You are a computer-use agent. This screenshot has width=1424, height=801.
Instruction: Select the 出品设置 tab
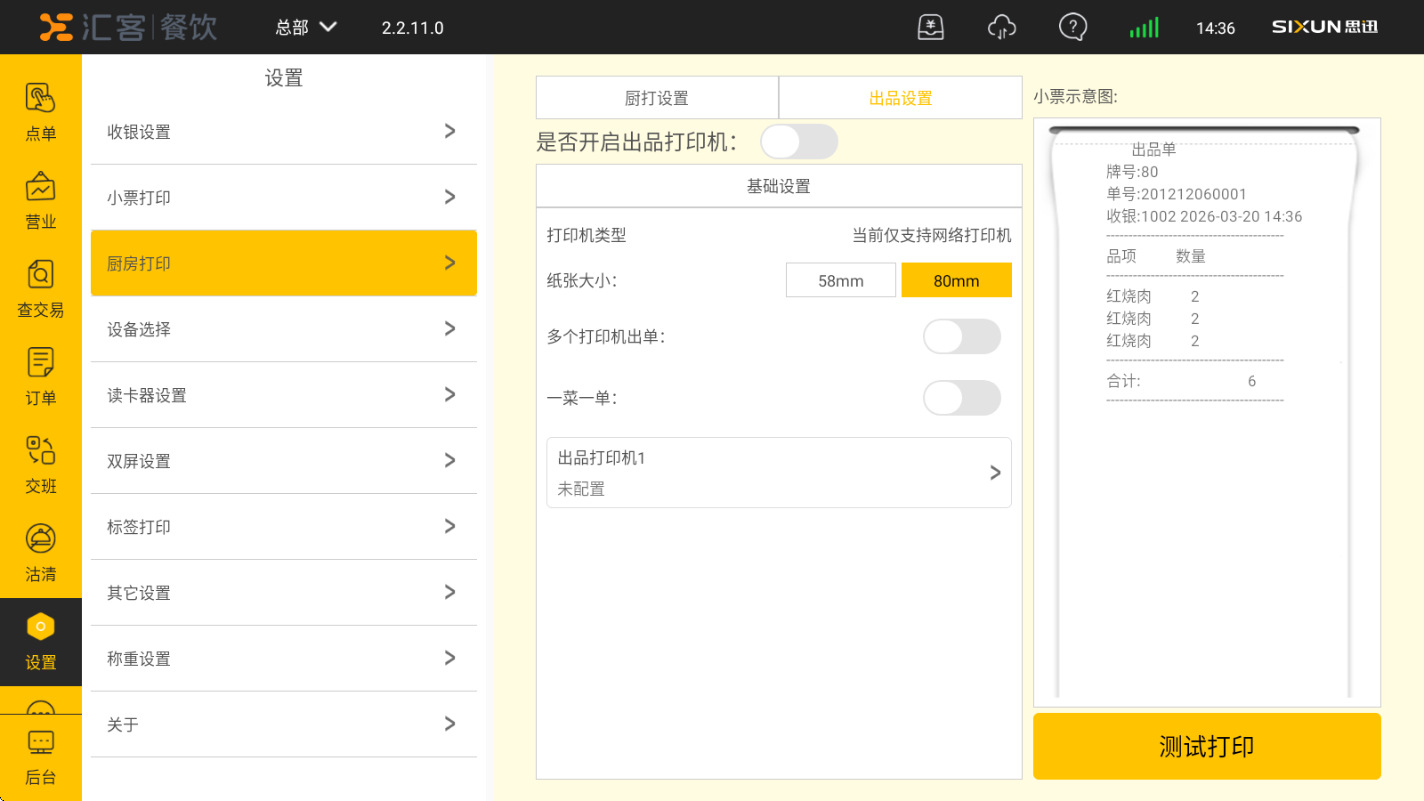[x=900, y=98]
